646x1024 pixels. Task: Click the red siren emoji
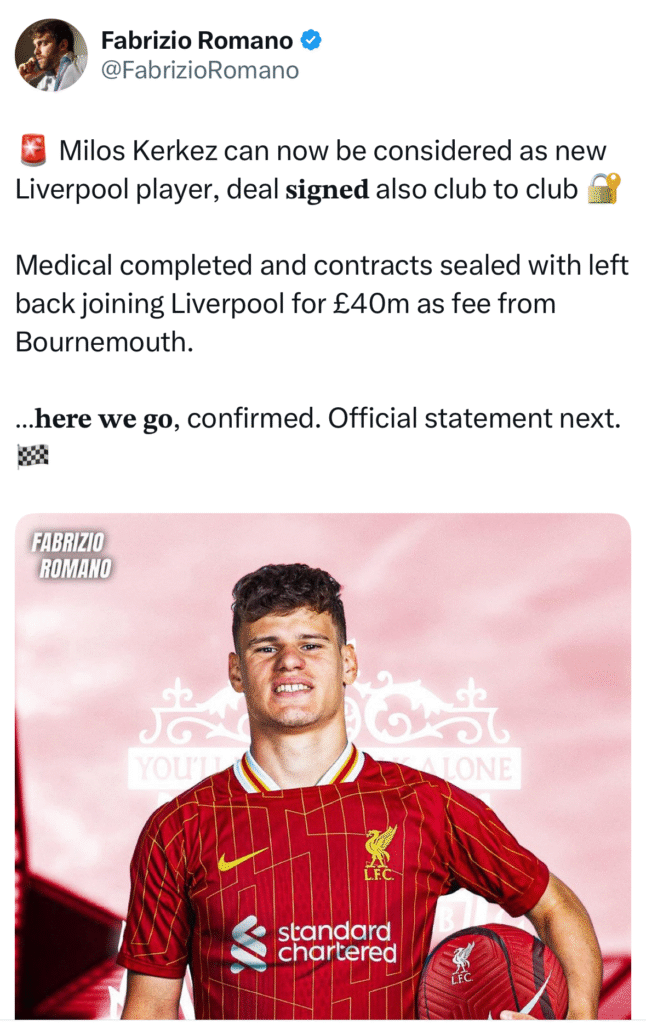(33, 150)
